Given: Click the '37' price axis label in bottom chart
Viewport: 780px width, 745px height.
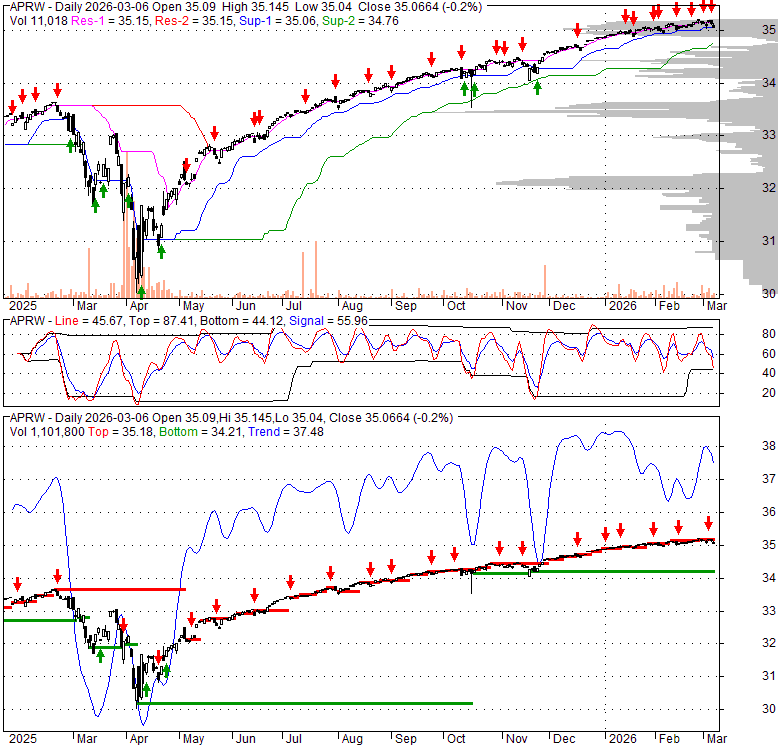Looking at the screenshot, I should coord(769,478).
